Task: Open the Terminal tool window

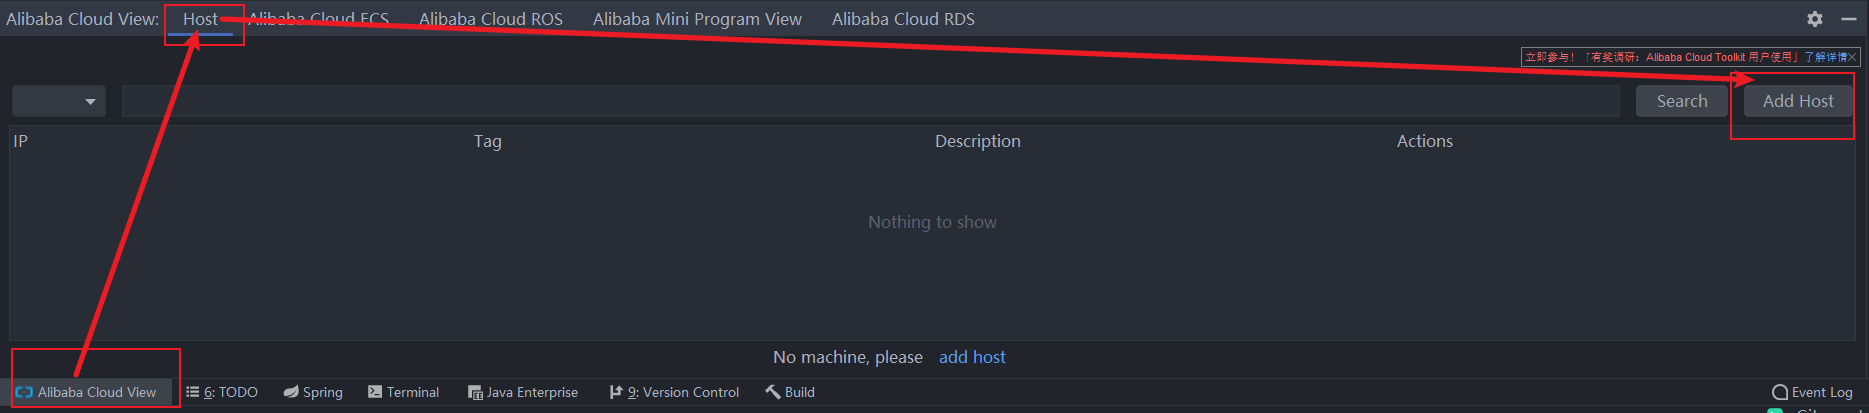Action: pyautogui.click(x=404, y=392)
